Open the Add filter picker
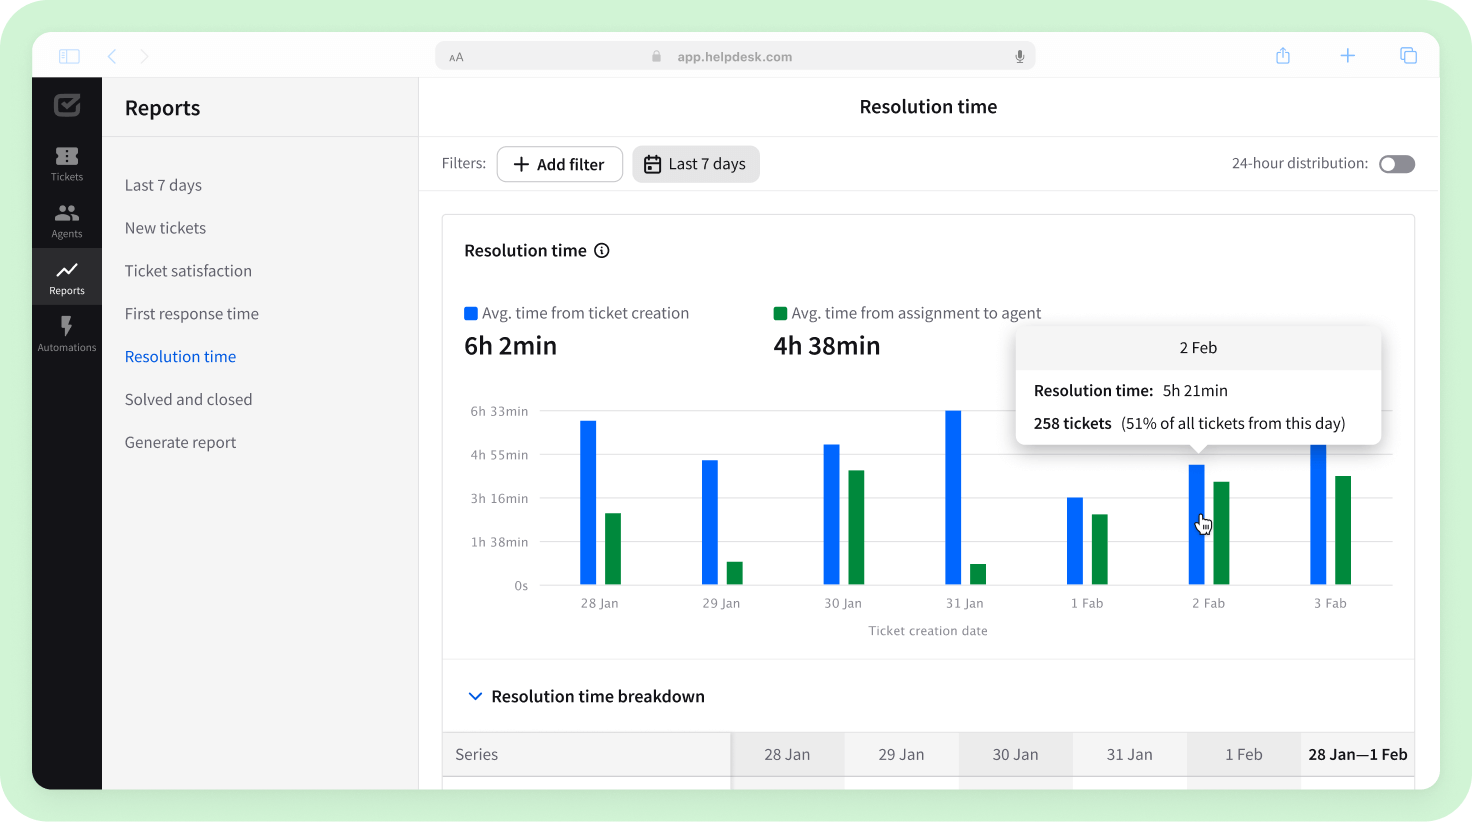 click(x=559, y=163)
